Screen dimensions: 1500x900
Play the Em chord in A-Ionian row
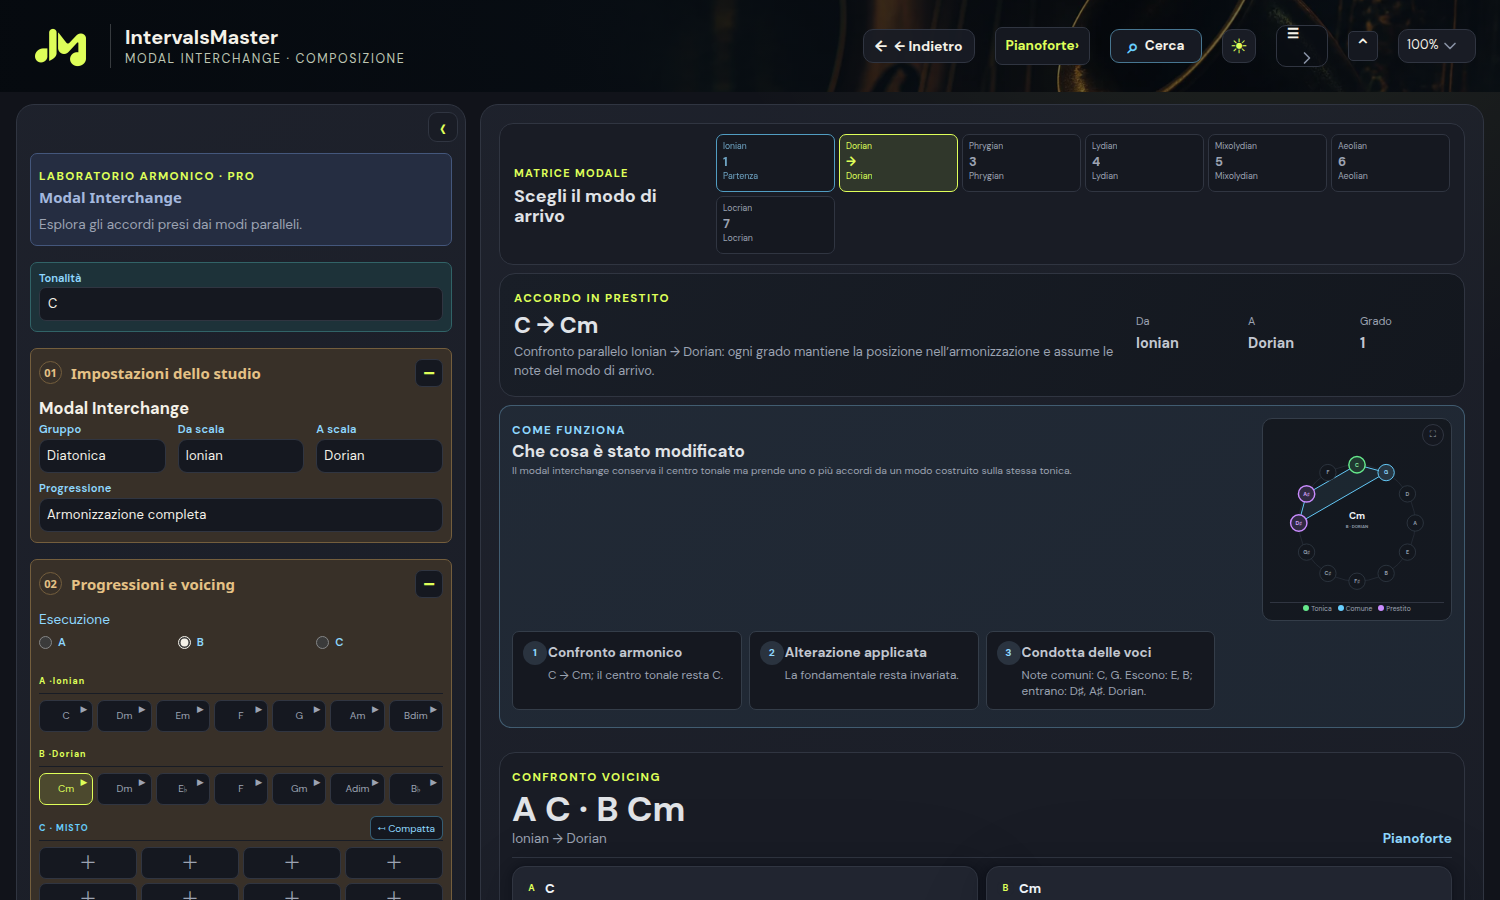click(183, 715)
